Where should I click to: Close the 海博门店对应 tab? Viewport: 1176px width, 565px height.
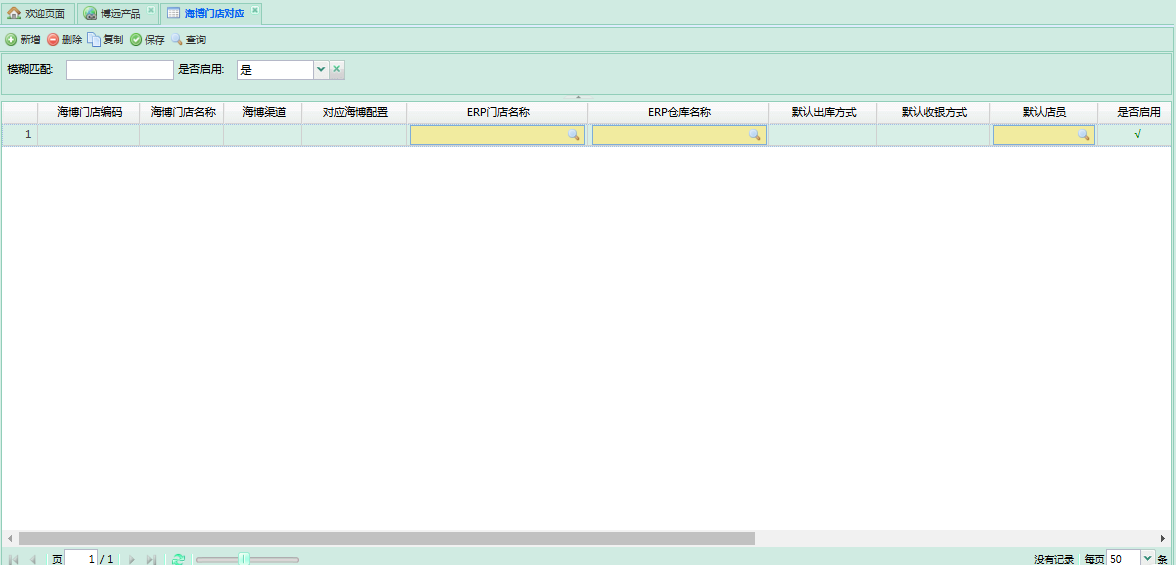coord(255,10)
